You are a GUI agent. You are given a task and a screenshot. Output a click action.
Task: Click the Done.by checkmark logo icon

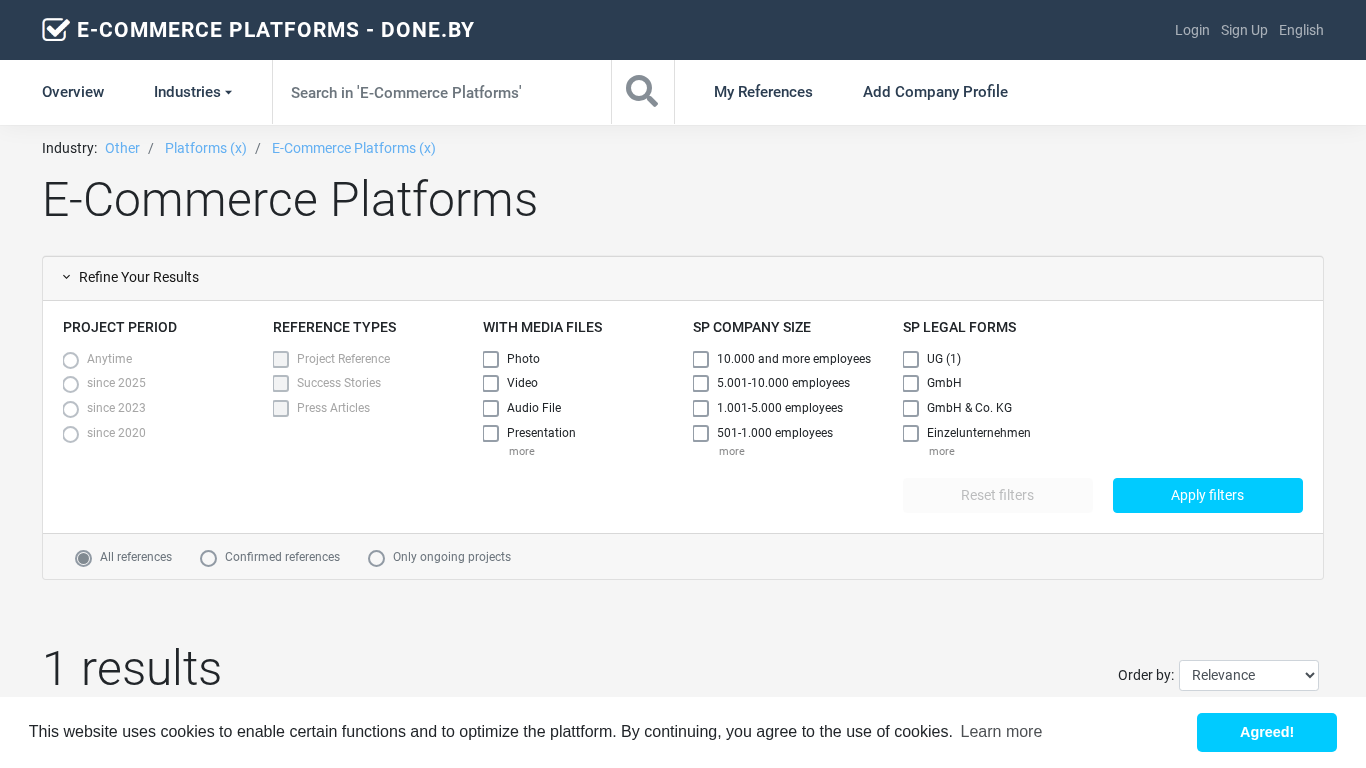(55, 30)
